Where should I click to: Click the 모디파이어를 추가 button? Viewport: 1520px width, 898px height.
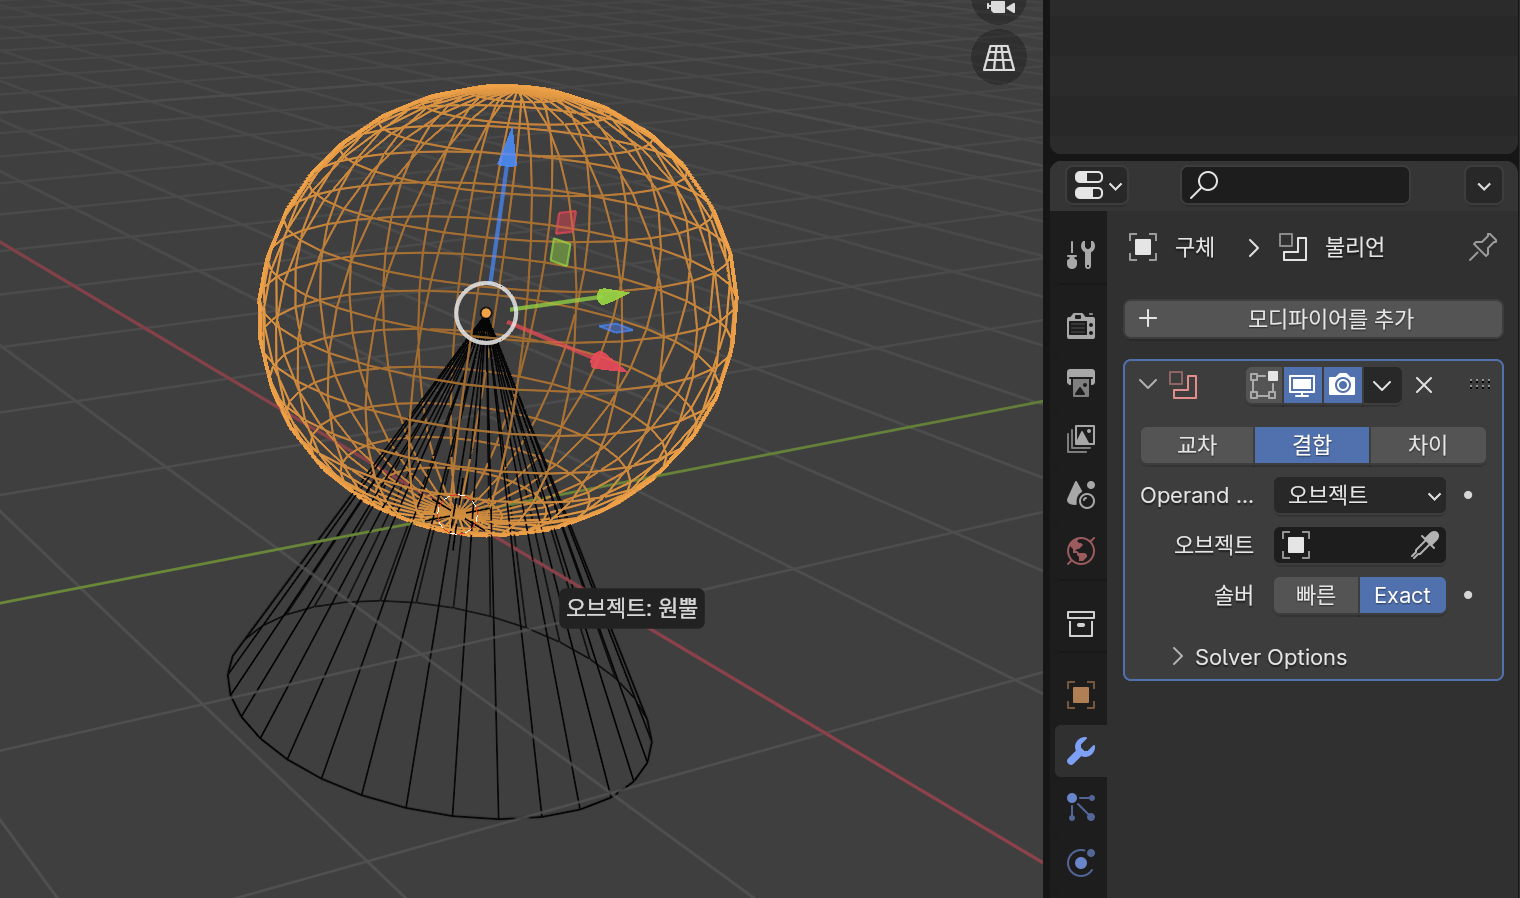pyautogui.click(x=1313, y=319)
